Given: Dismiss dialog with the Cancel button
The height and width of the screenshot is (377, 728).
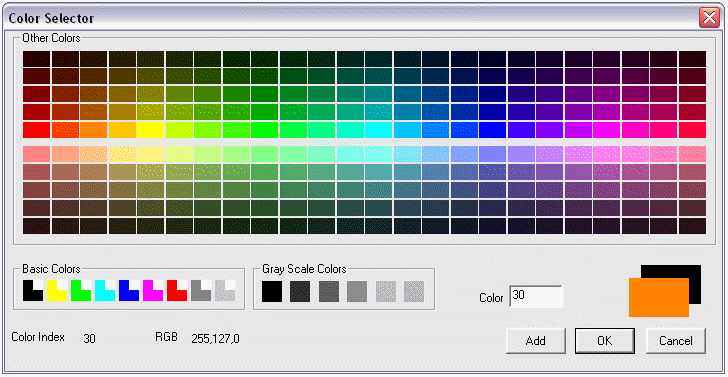Looking at the screenshot, I should point(676,340).
